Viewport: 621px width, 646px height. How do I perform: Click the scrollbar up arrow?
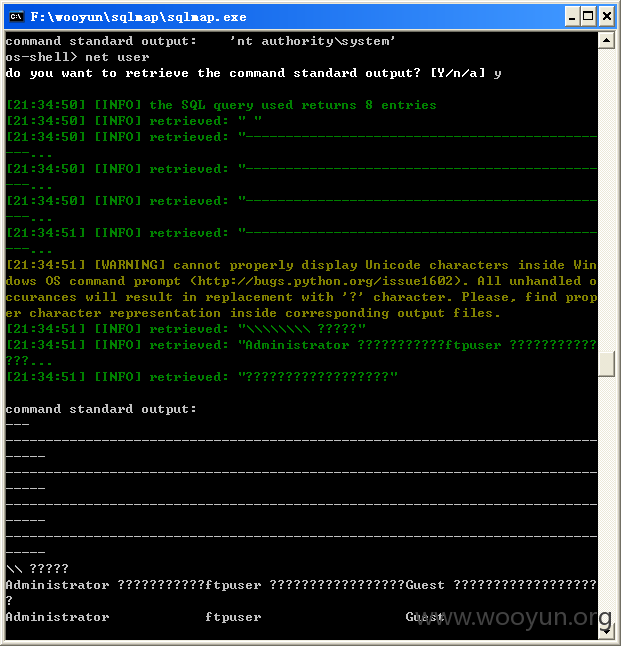click(x=606, y=40)
